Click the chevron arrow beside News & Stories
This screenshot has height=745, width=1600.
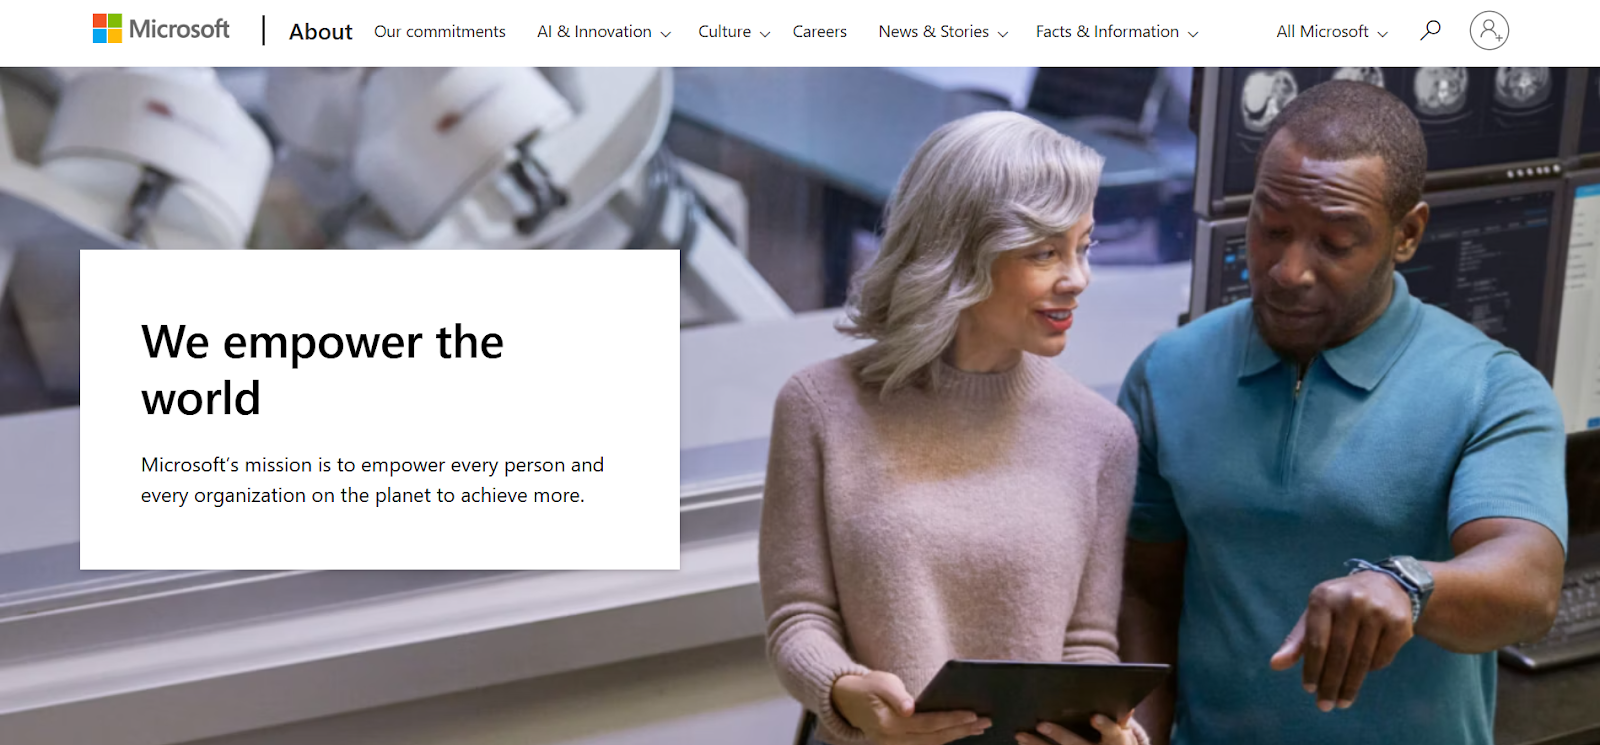click(x=1003, y=34)
